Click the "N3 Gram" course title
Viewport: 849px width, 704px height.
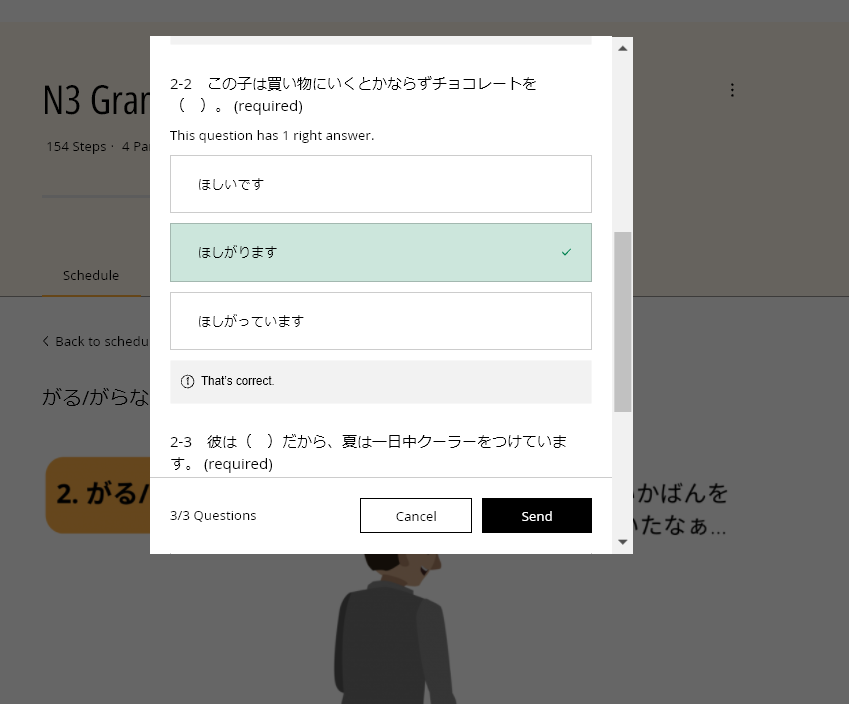click(96, 100)
